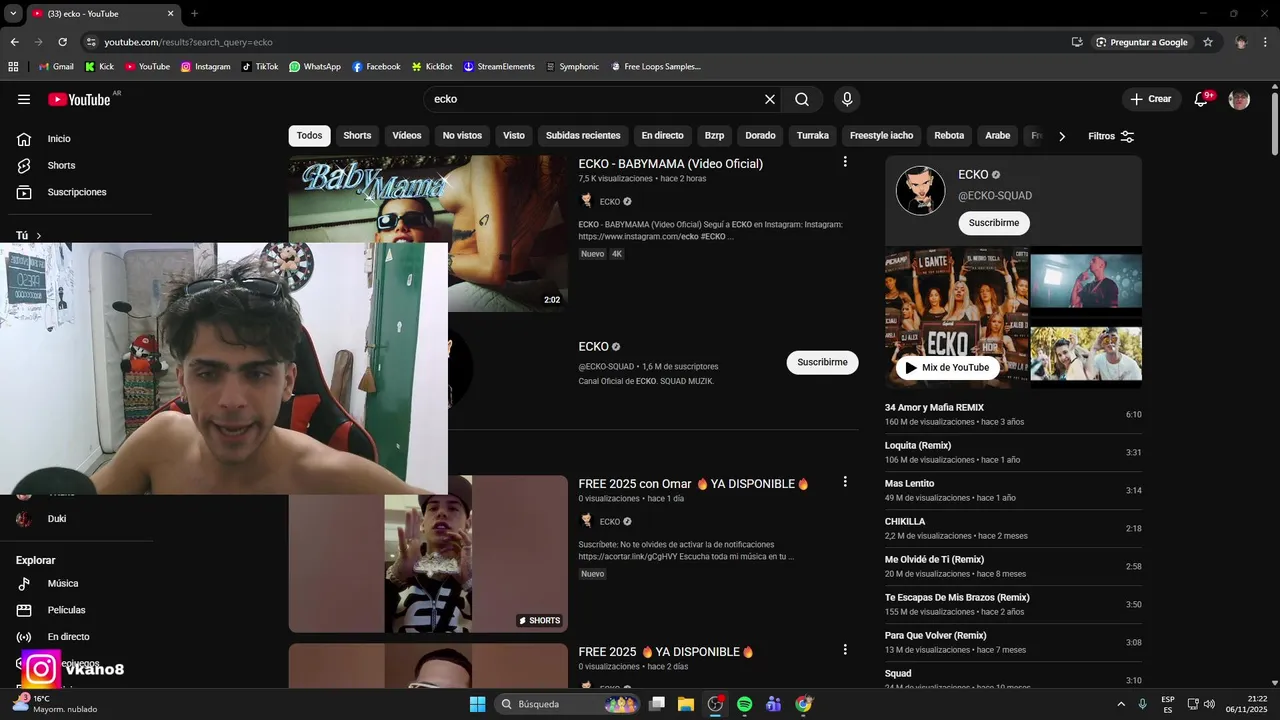Select the No vistos filter chip
Viewport: 1280px width, 720px height.
pos(462,135)
